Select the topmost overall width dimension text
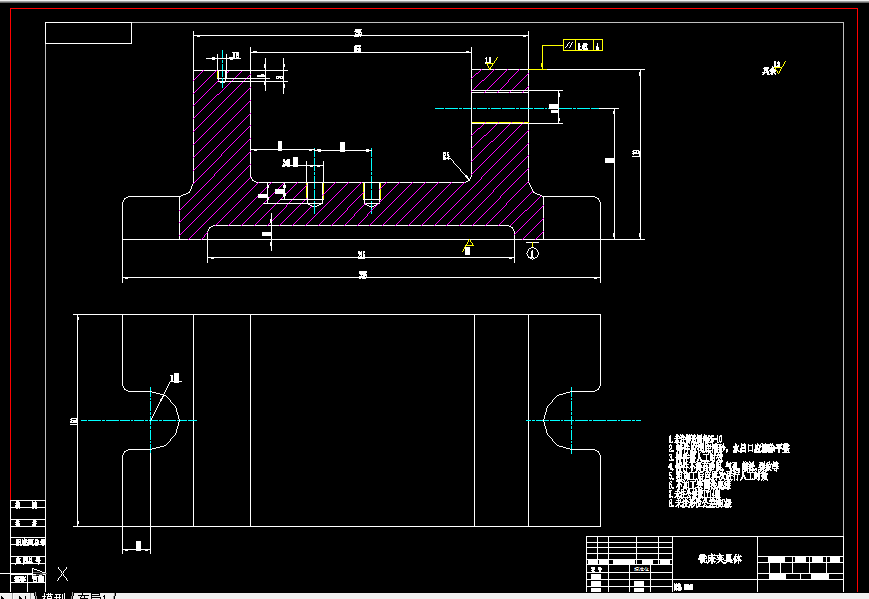The width and height of the screenshot is (869, 599). coord(359,33)
